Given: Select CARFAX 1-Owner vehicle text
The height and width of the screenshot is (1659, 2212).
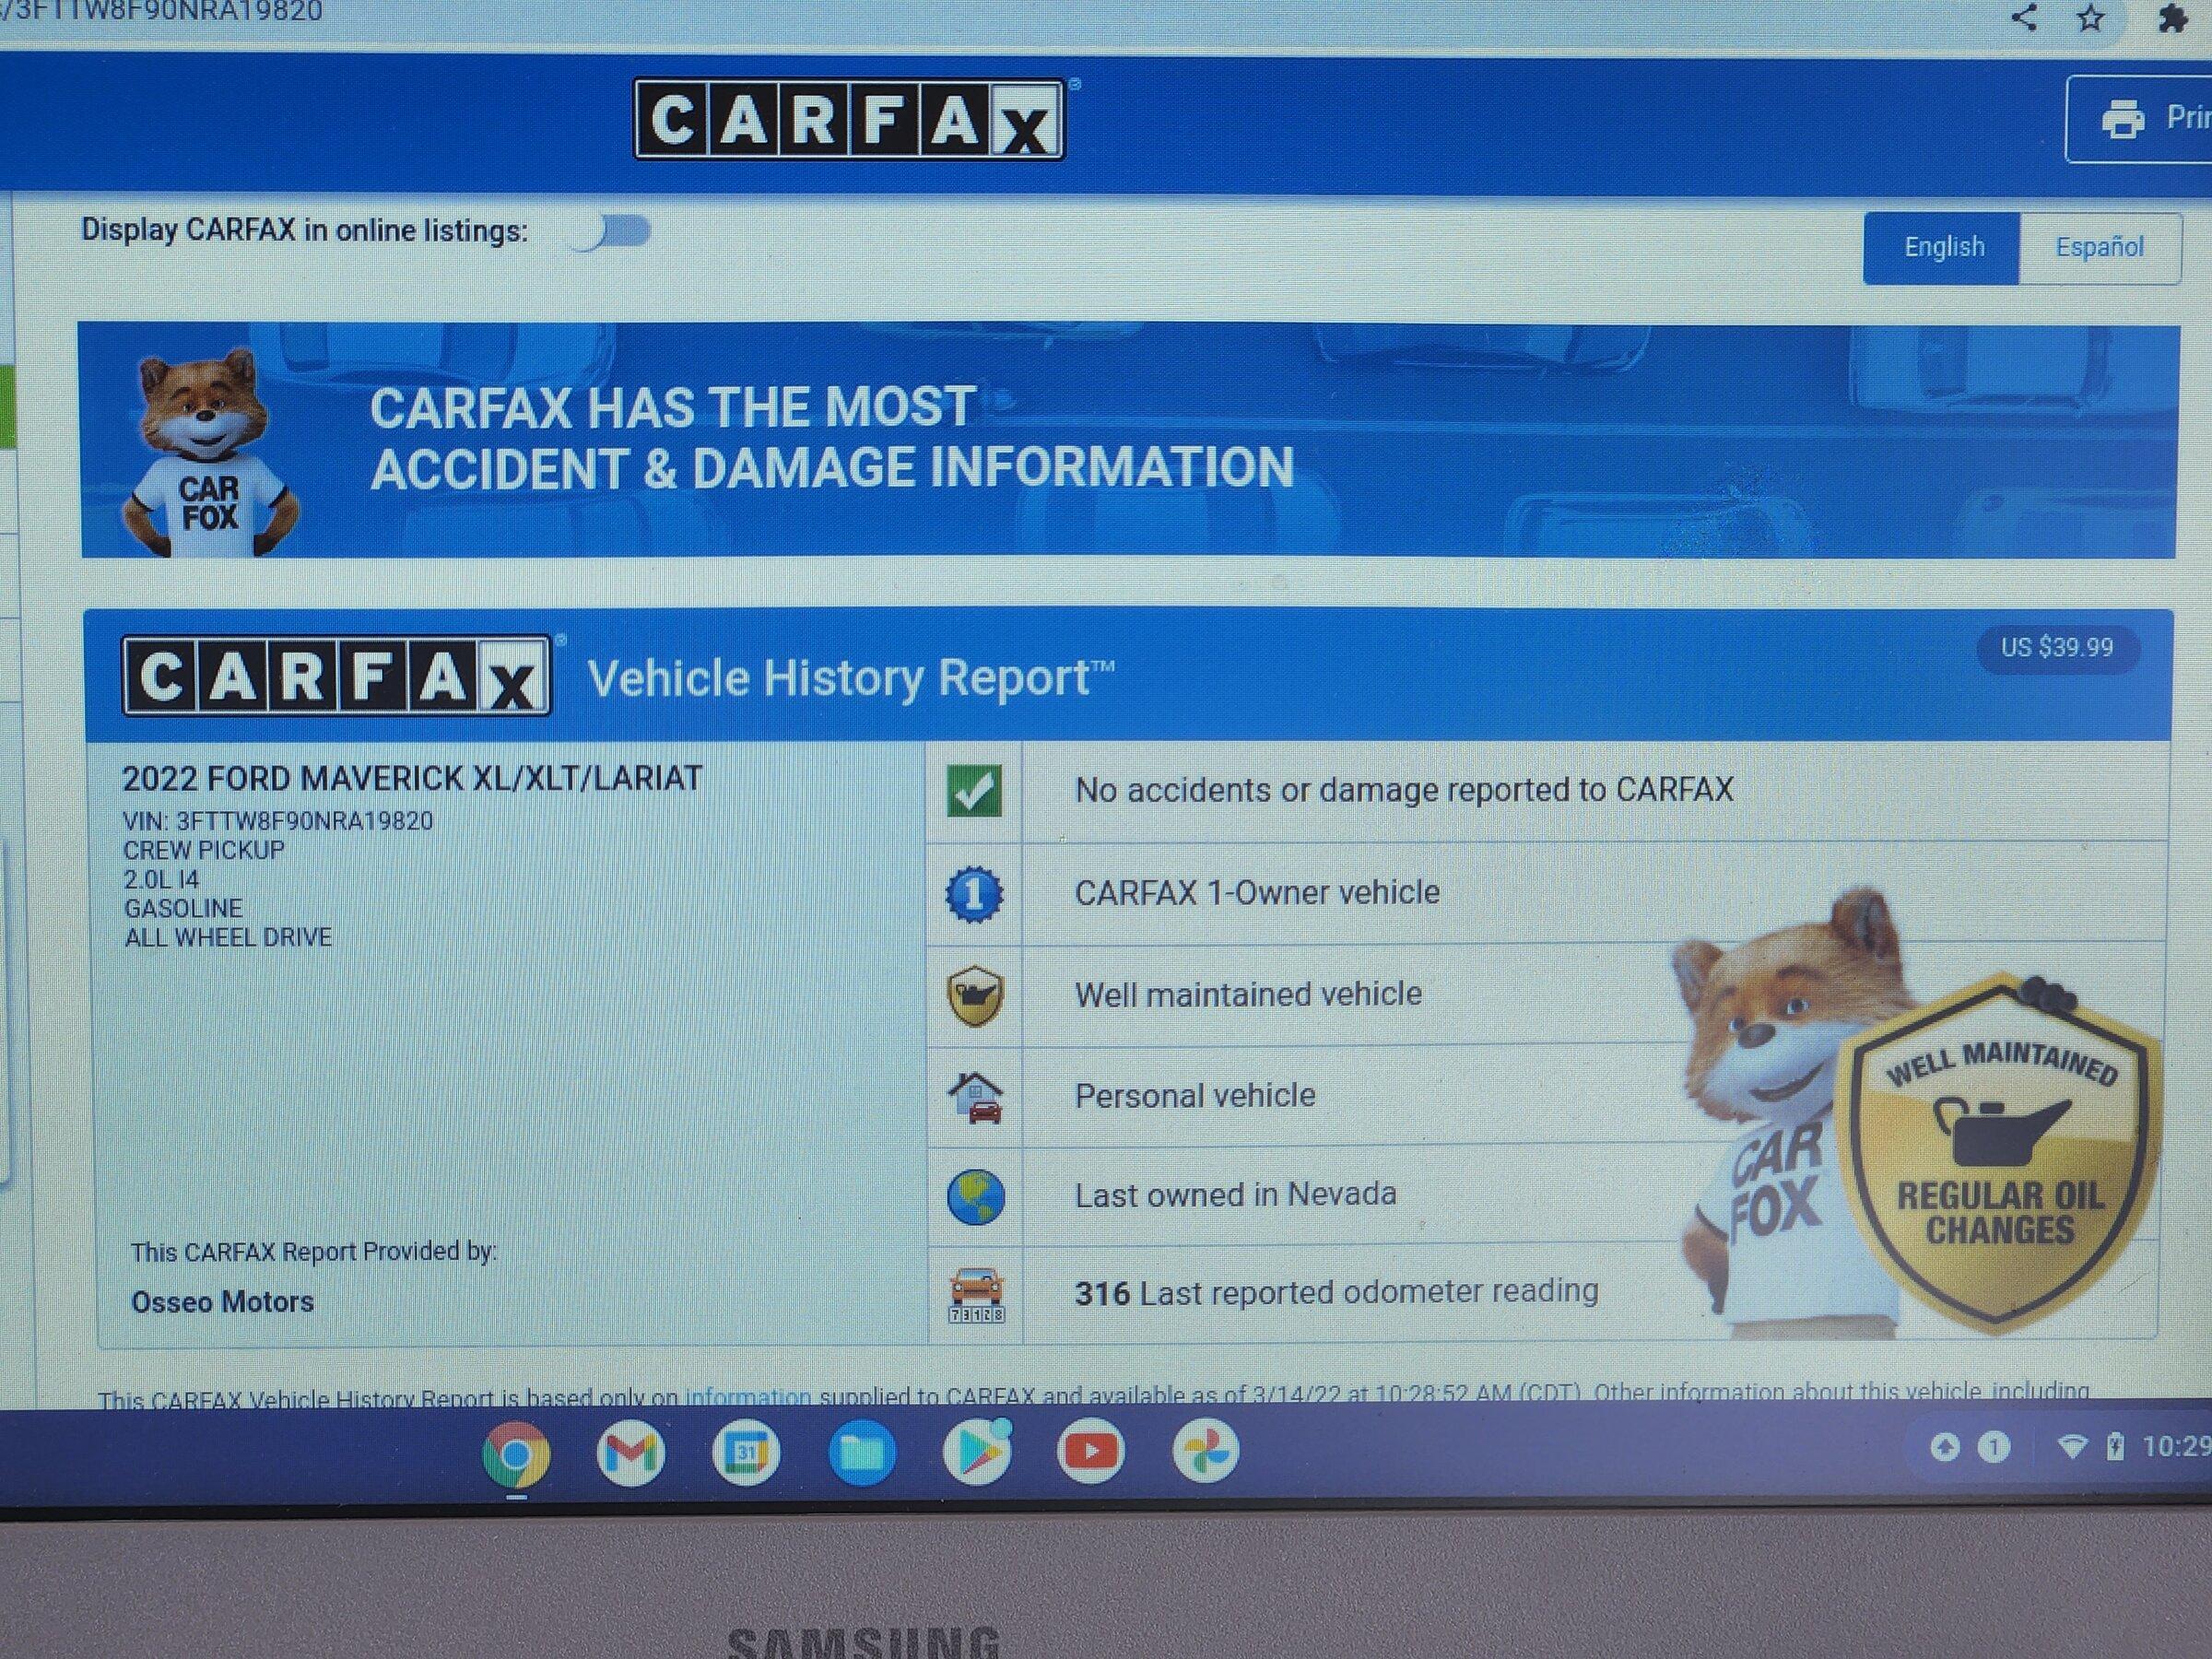Looking at the screenshot, I should coord(1257,892).
